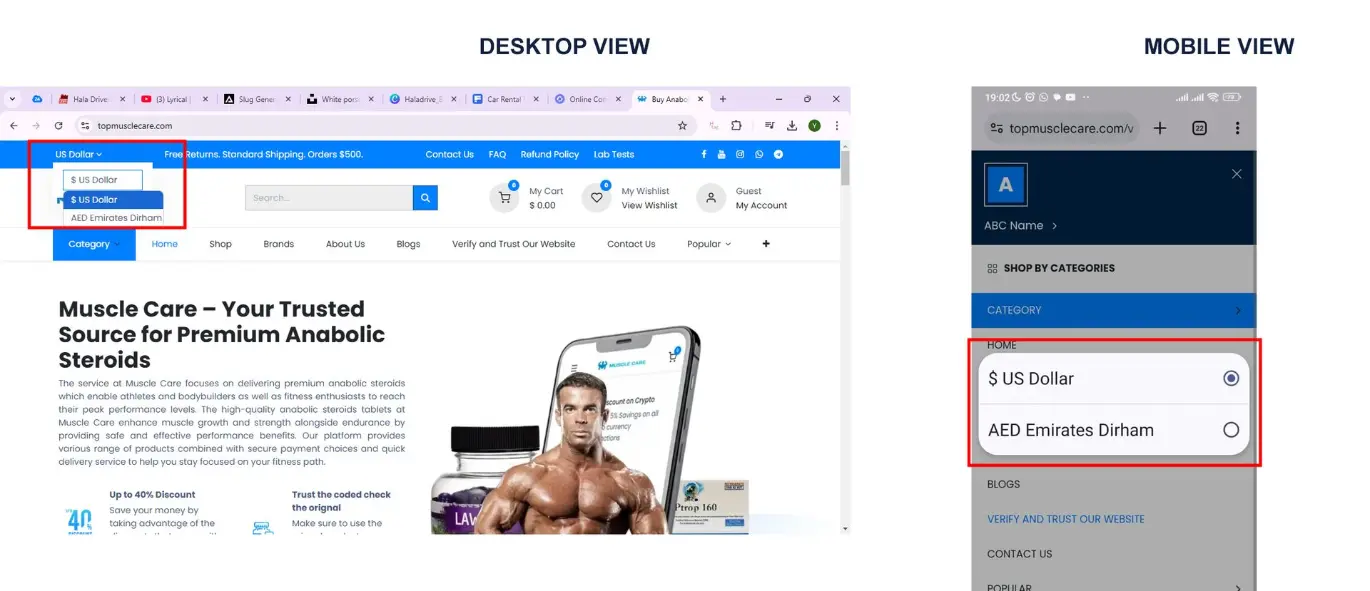
Task: Select the $ US Dollar radio button
Action: click(x=1231, y=379)
